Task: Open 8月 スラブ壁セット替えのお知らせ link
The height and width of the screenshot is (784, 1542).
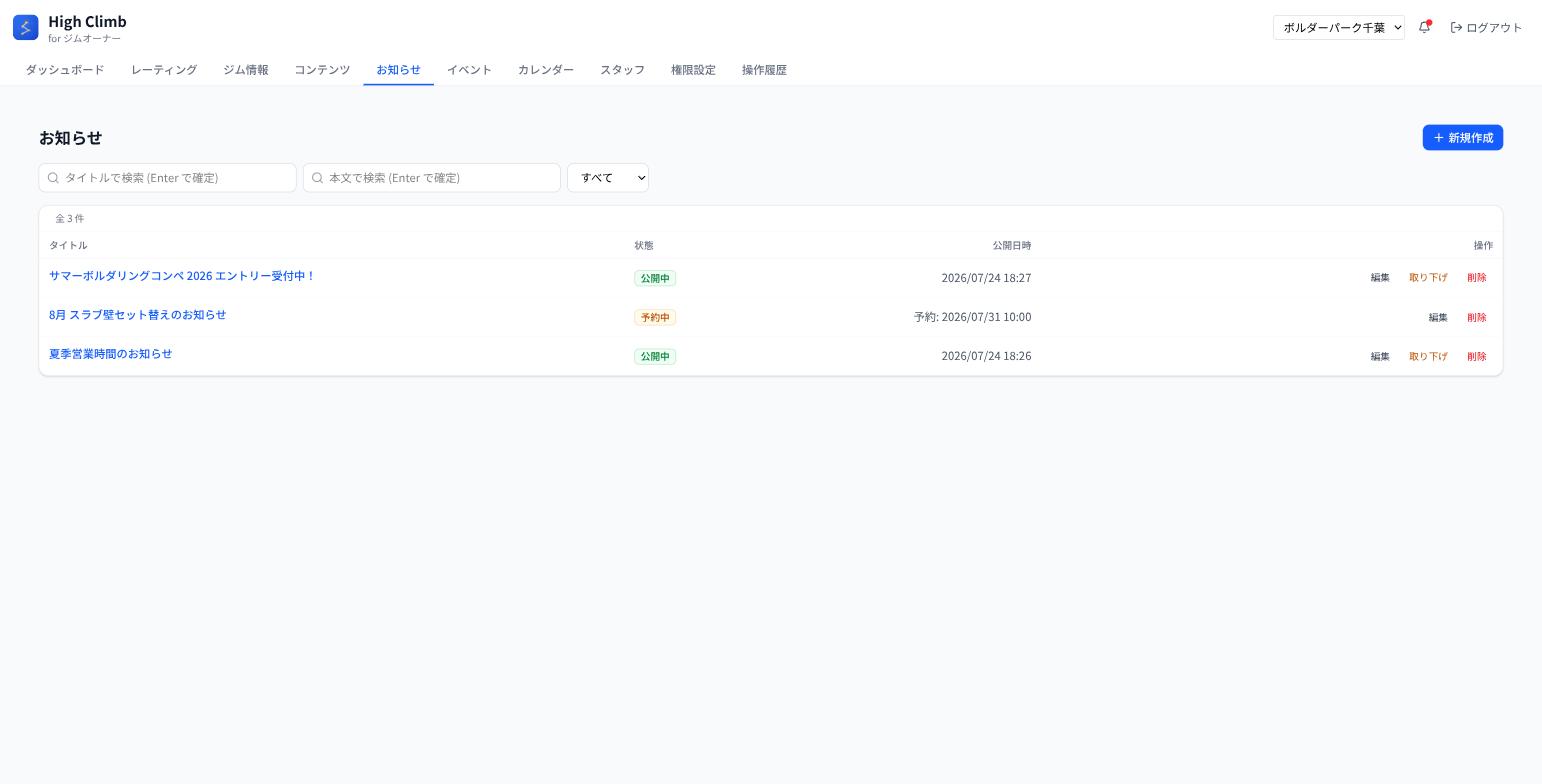Action: [138, 315]
